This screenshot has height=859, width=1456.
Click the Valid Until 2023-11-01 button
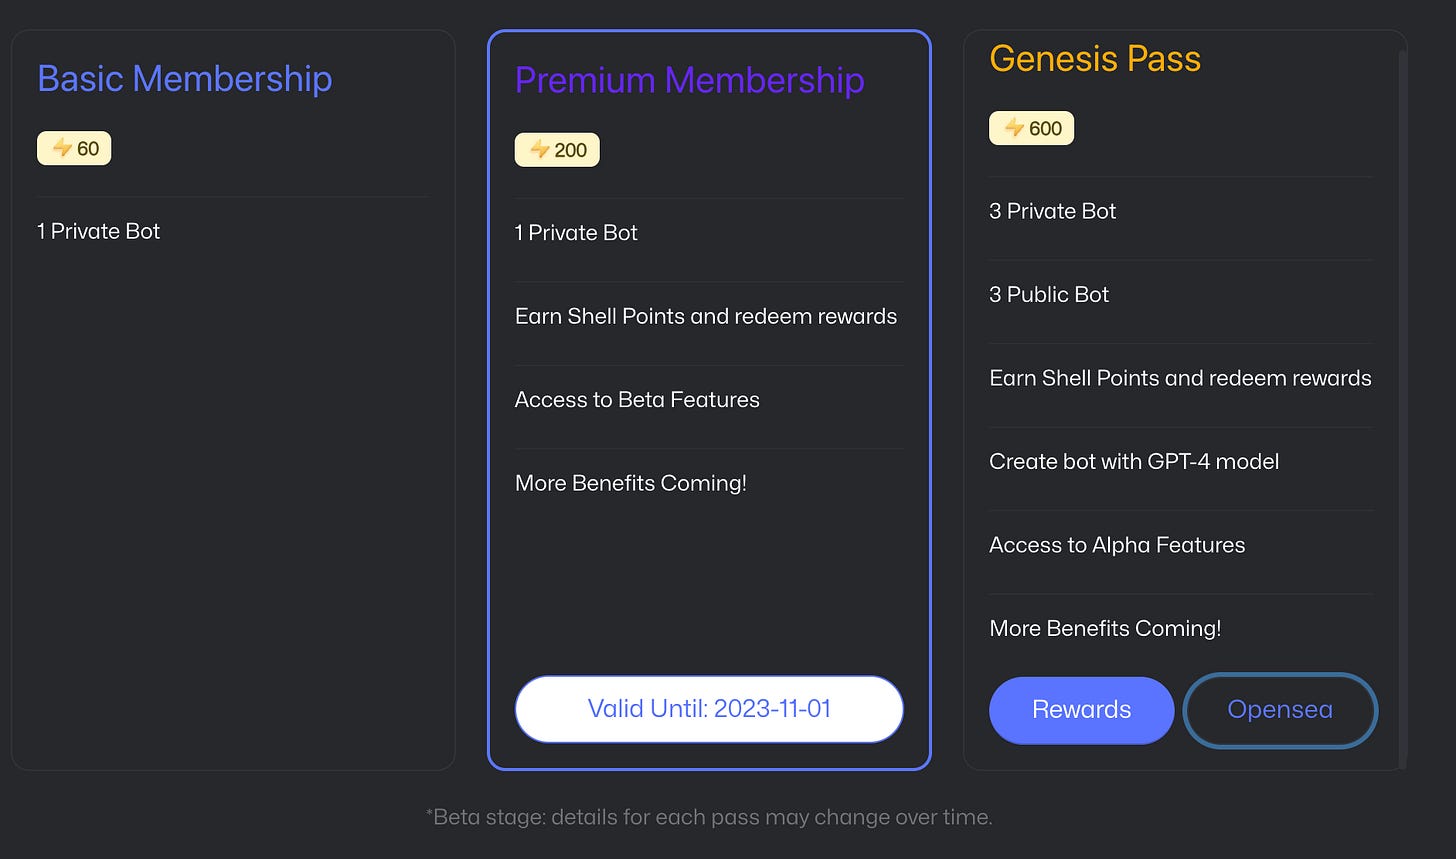coord(709,709)
